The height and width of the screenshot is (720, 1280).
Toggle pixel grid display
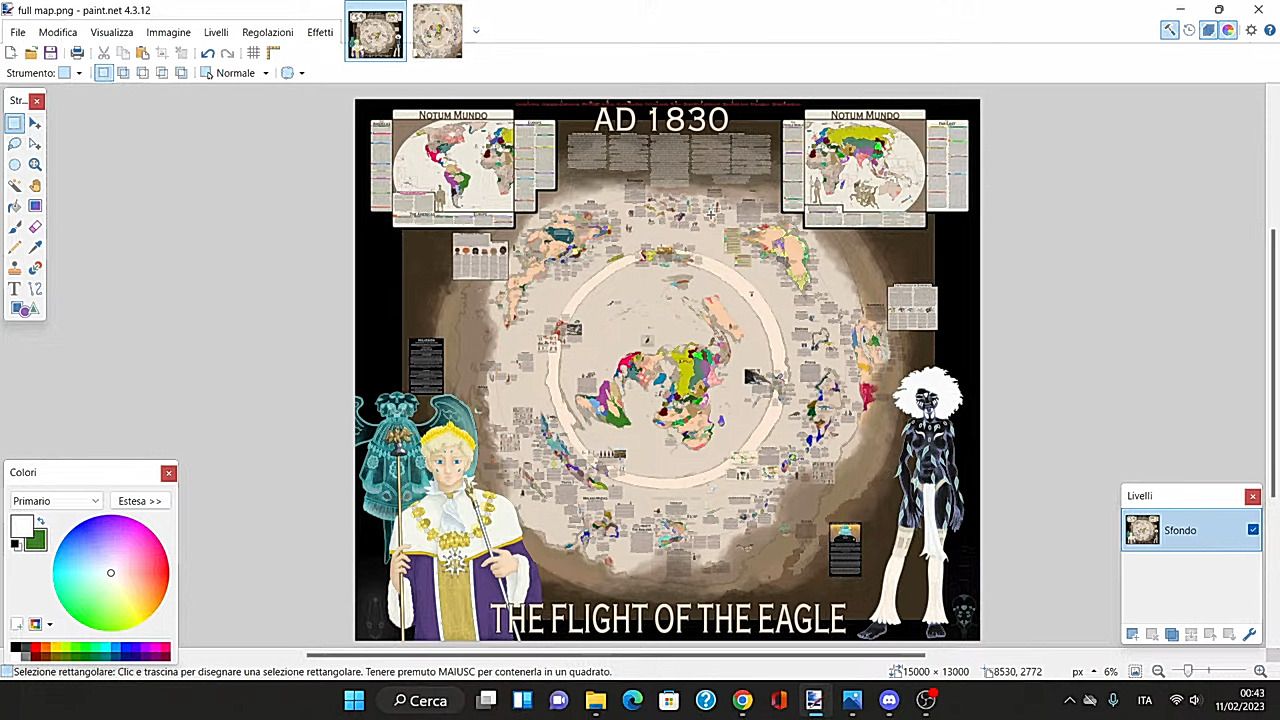coord(254,53)
